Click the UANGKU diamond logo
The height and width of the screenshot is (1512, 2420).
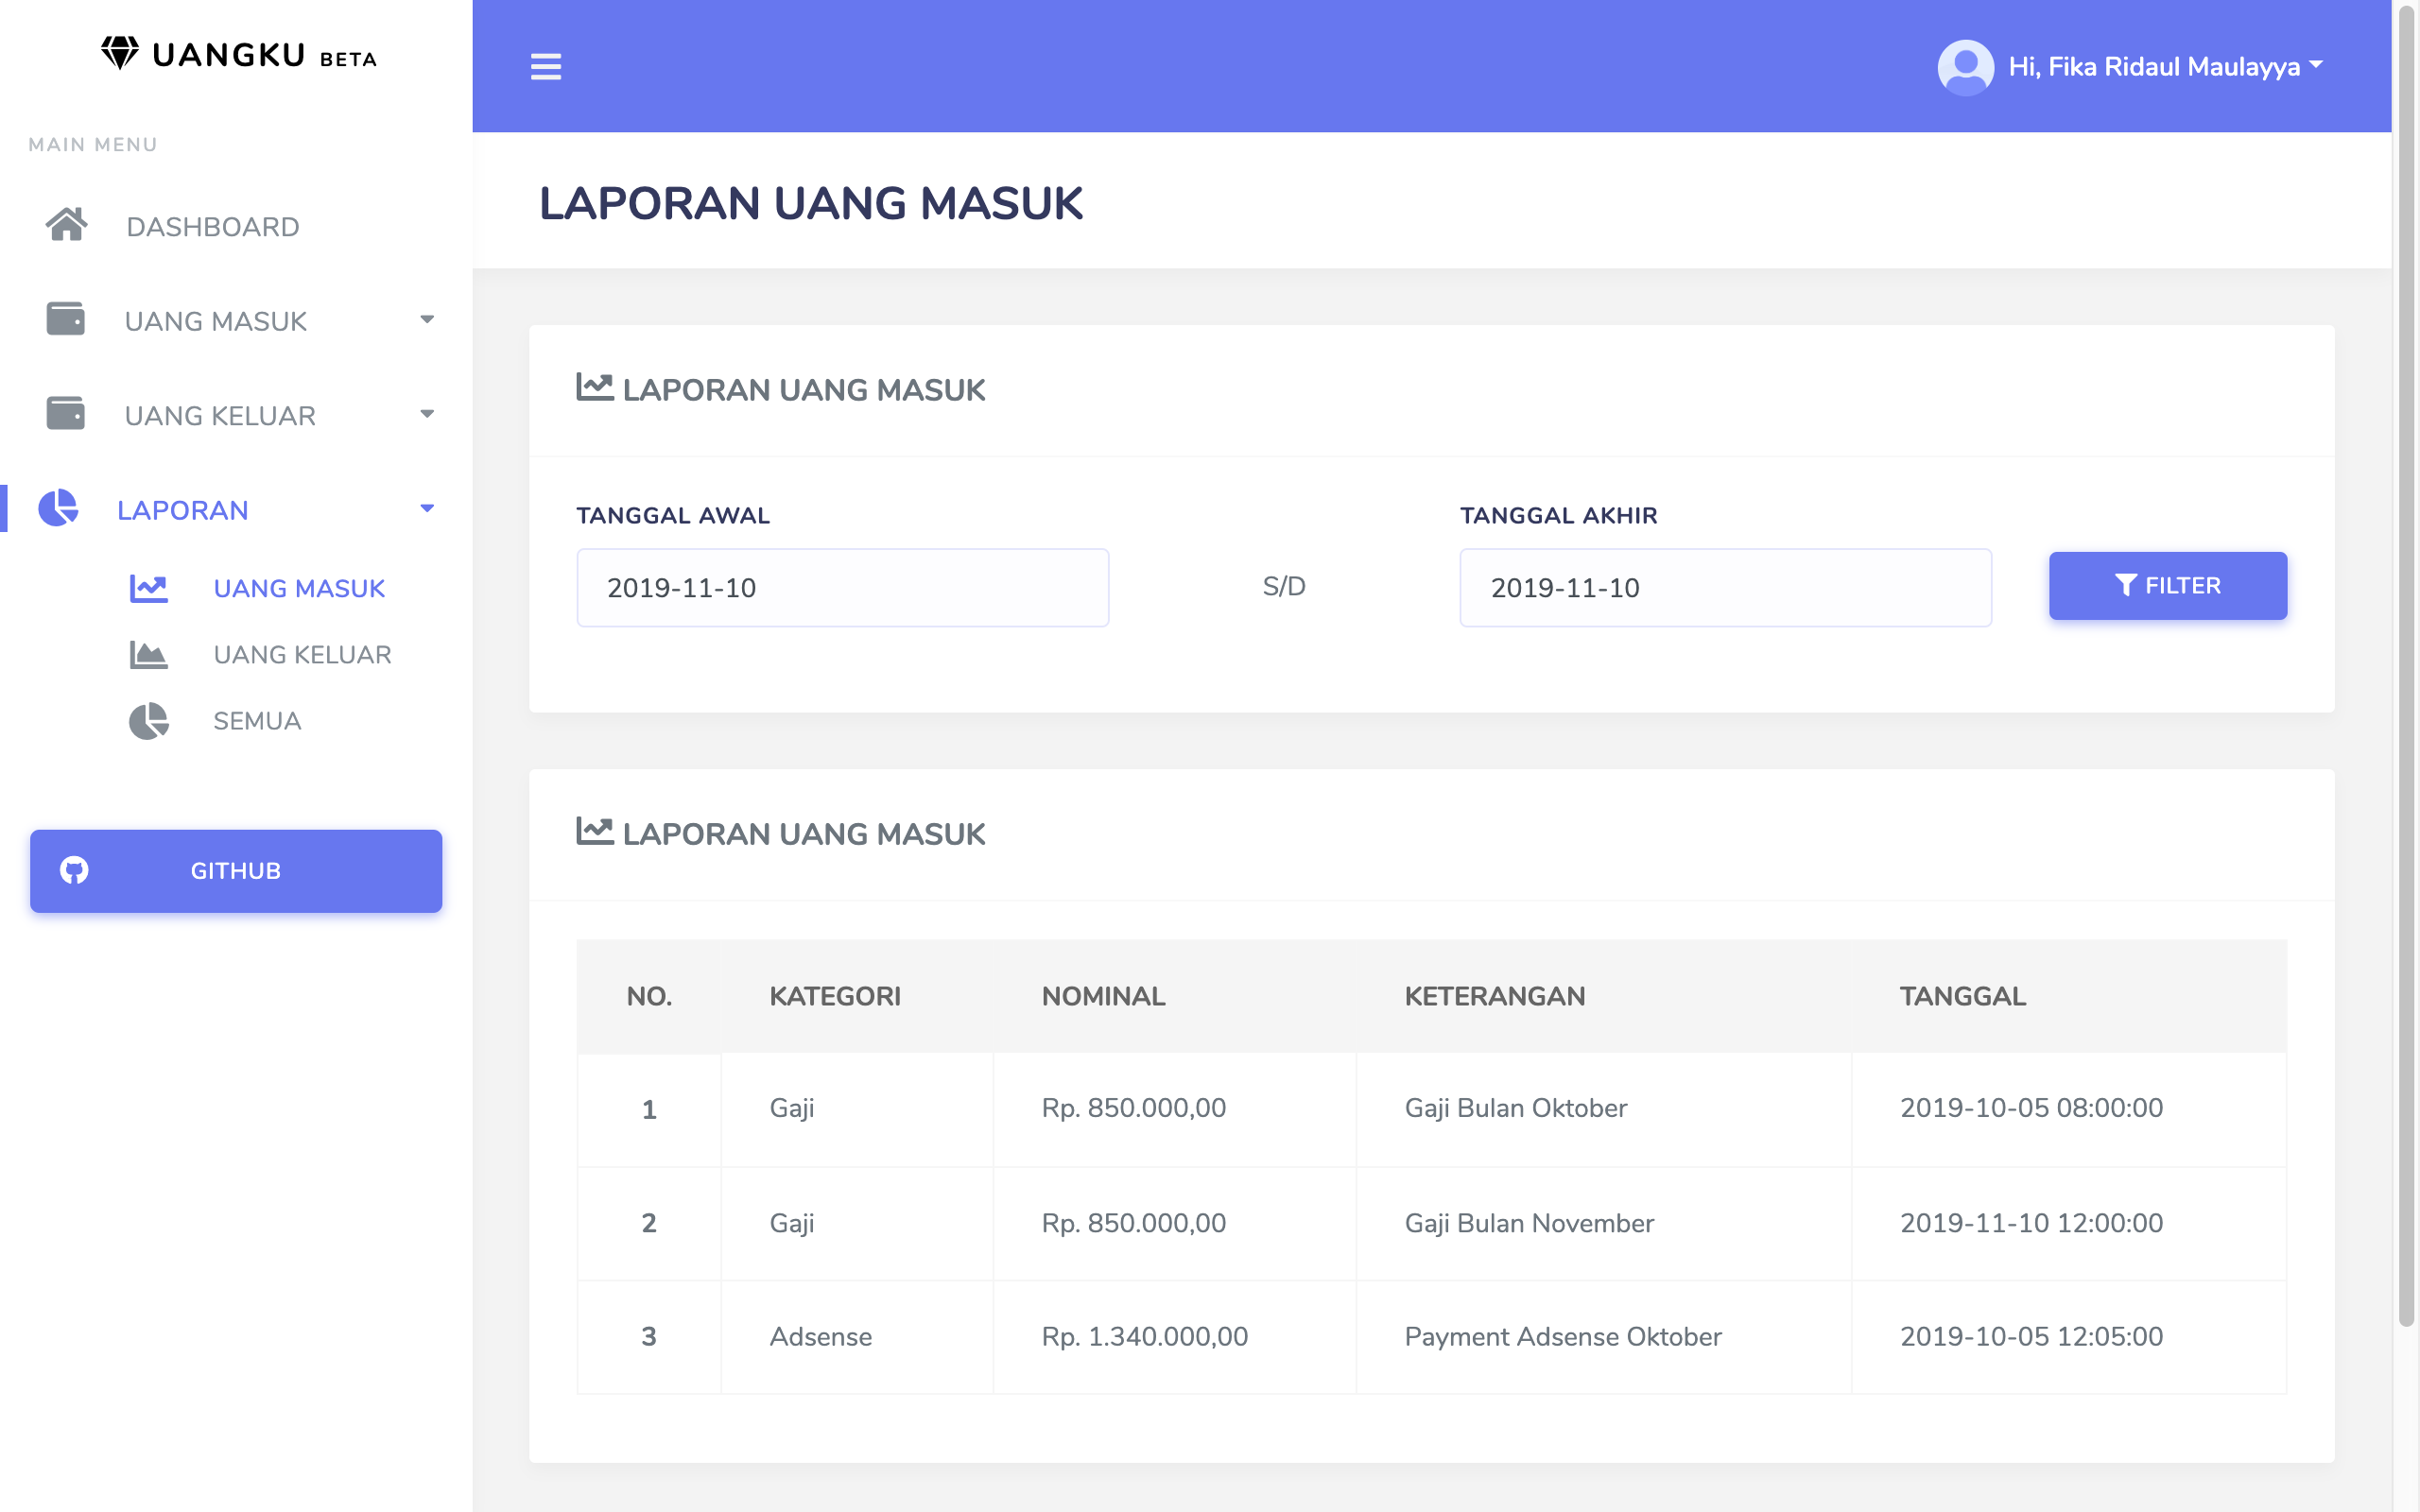click(x=120, y=54)
